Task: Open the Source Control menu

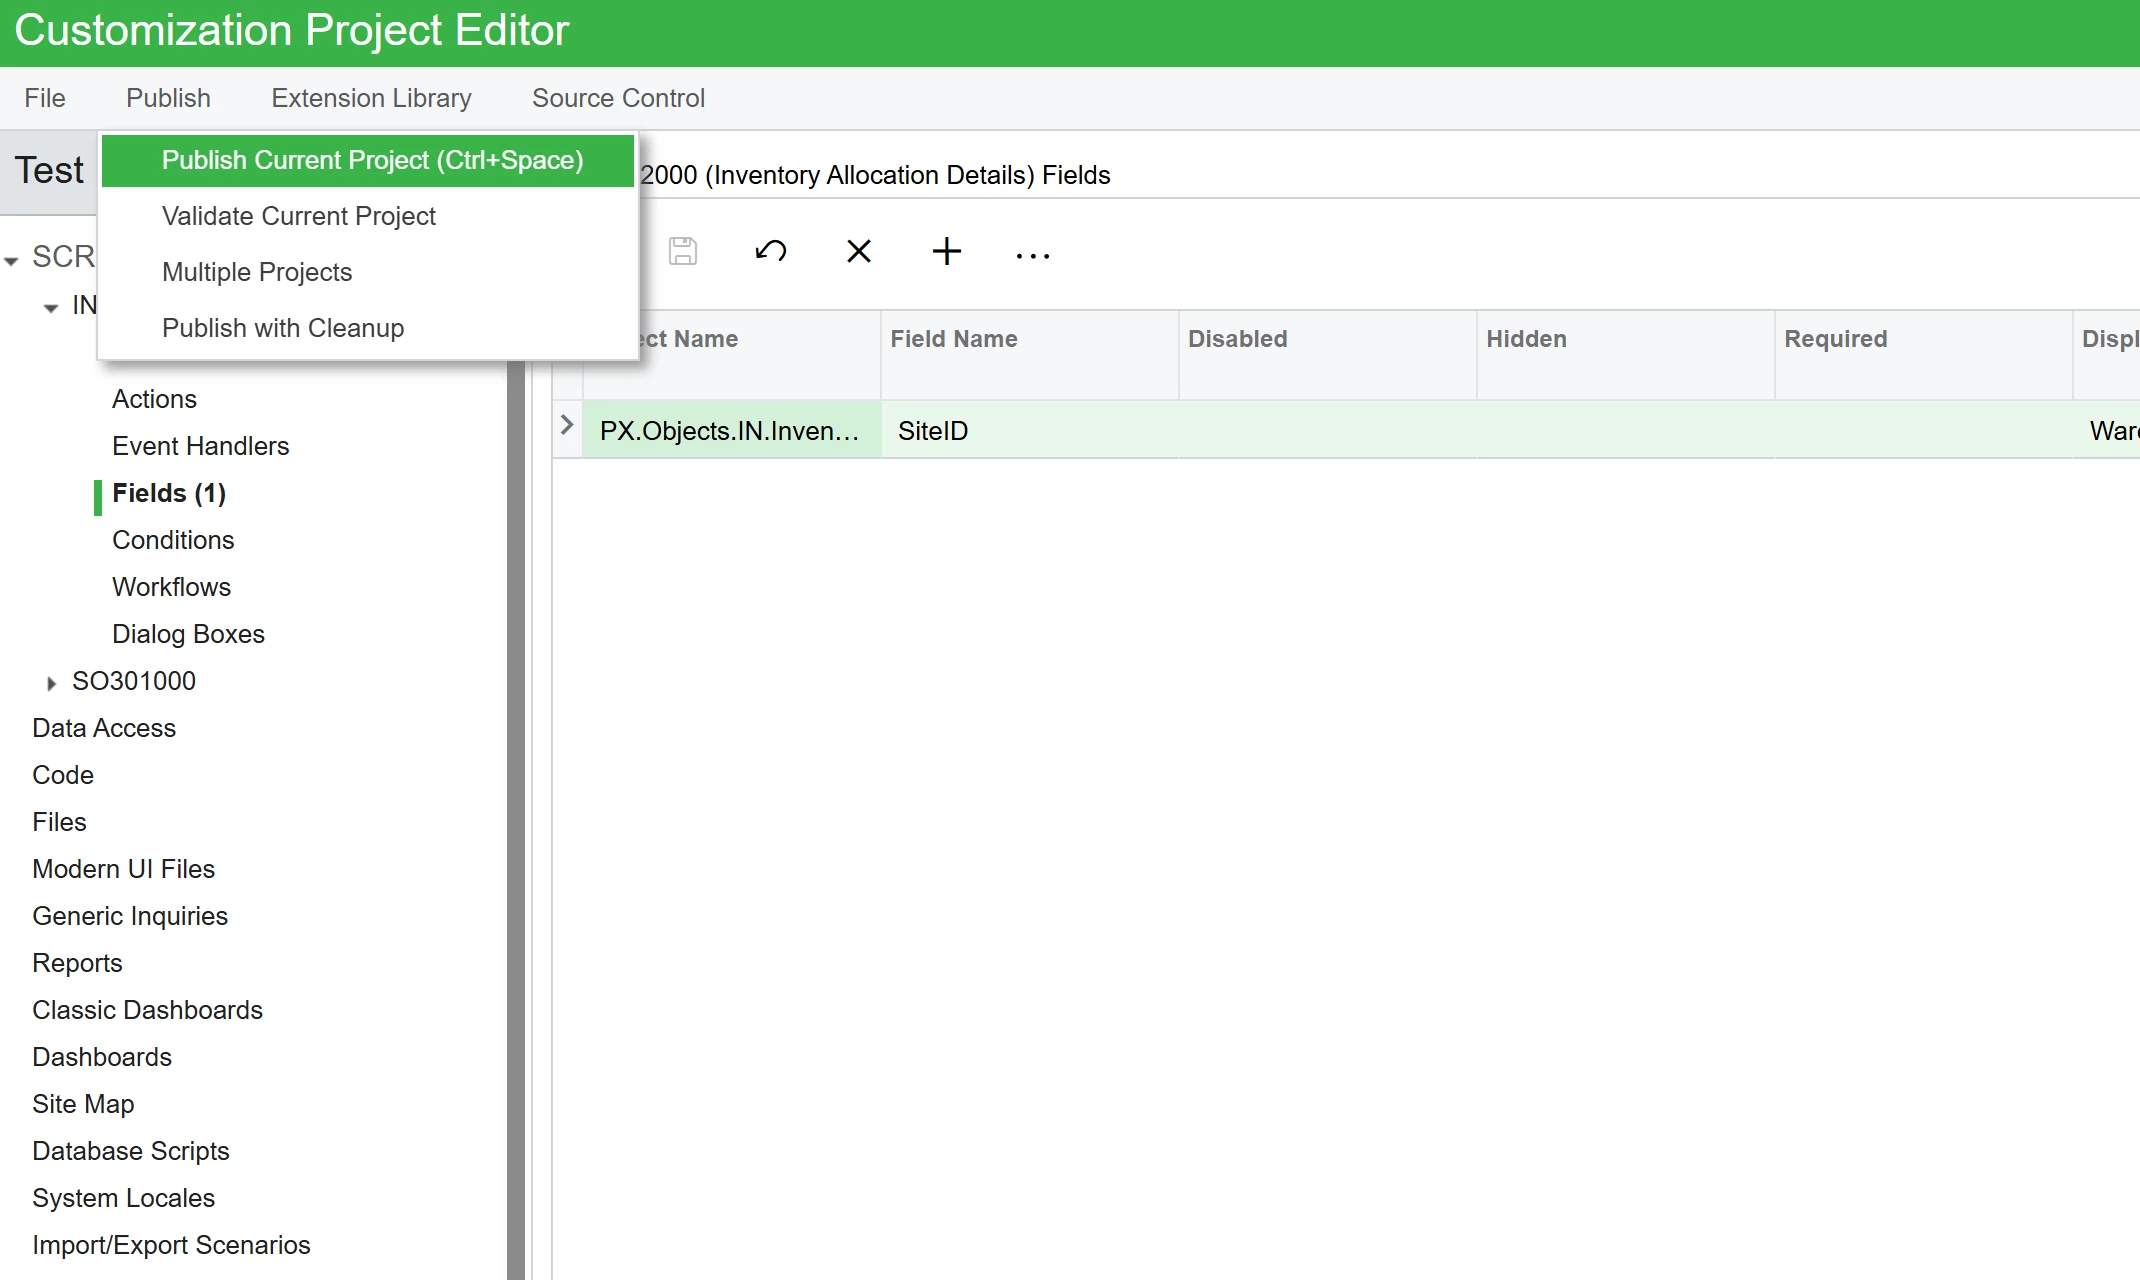Action: tap(618, 98)
